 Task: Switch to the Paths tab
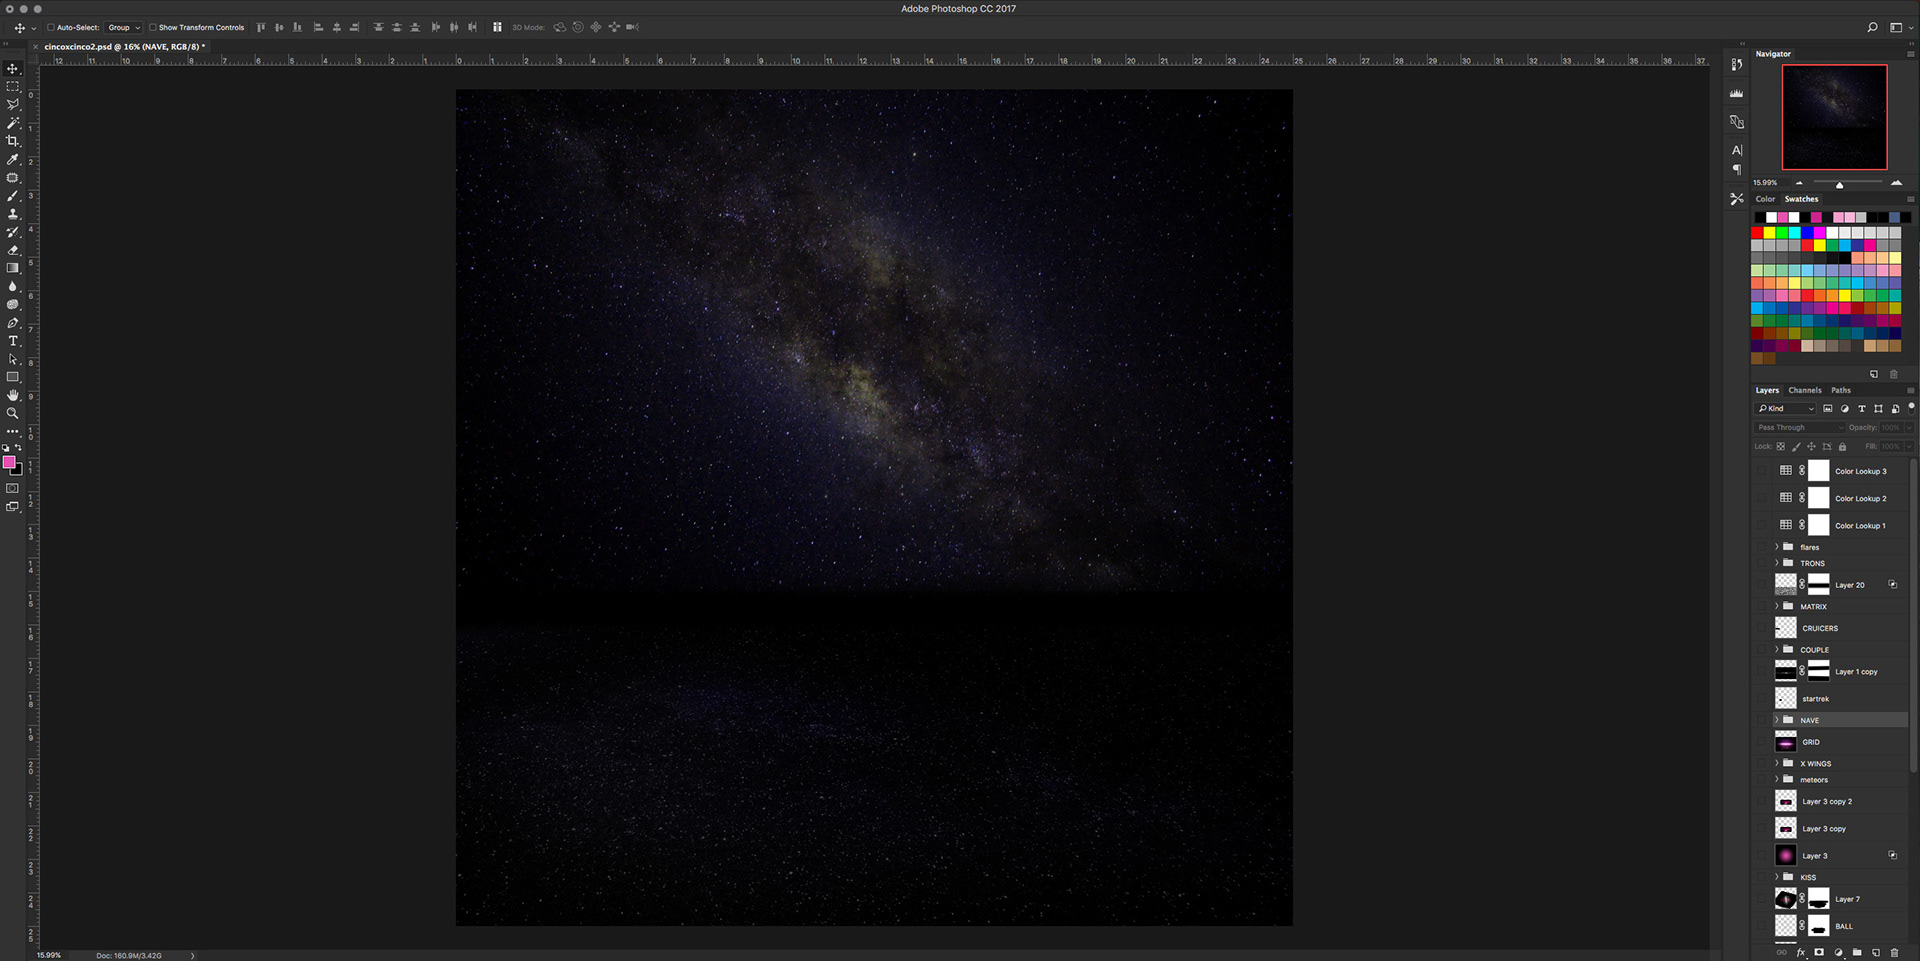pos(1841,390)
